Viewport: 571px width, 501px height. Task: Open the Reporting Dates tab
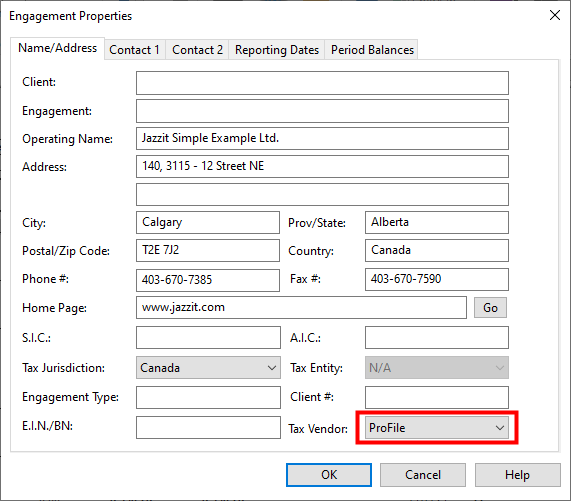277,50
